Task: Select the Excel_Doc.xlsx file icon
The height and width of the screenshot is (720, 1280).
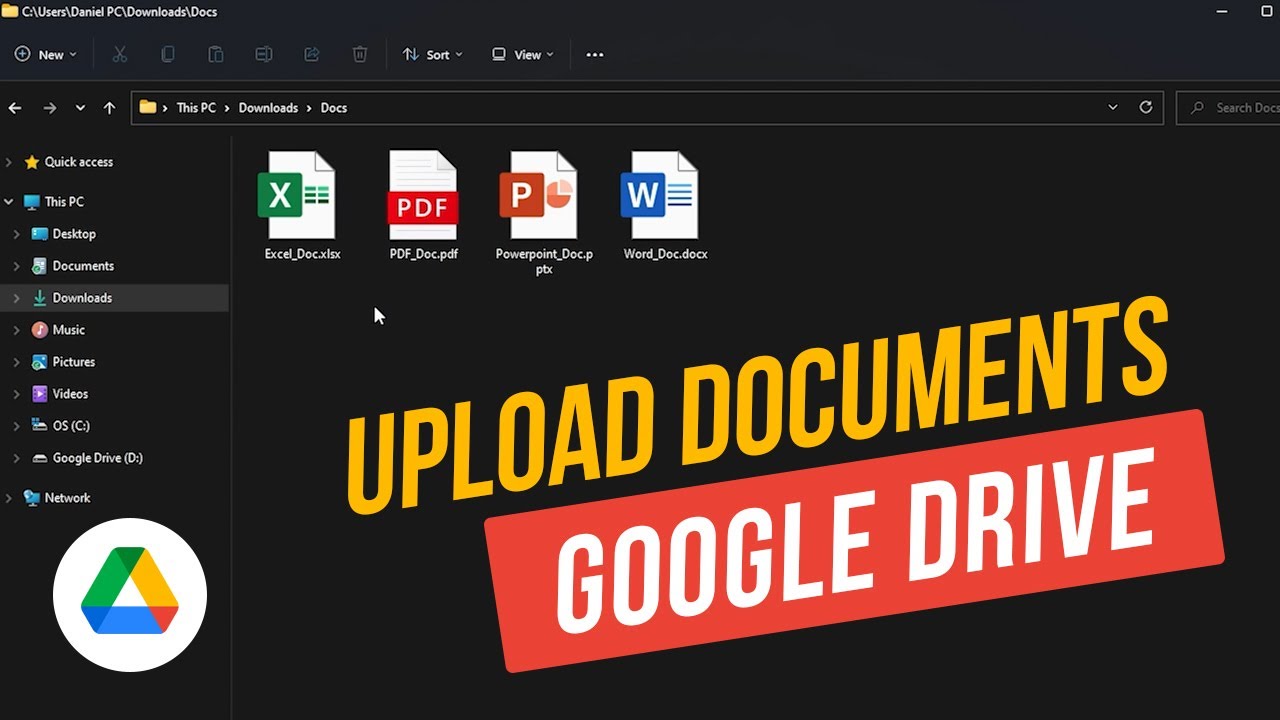Action: 296,195
